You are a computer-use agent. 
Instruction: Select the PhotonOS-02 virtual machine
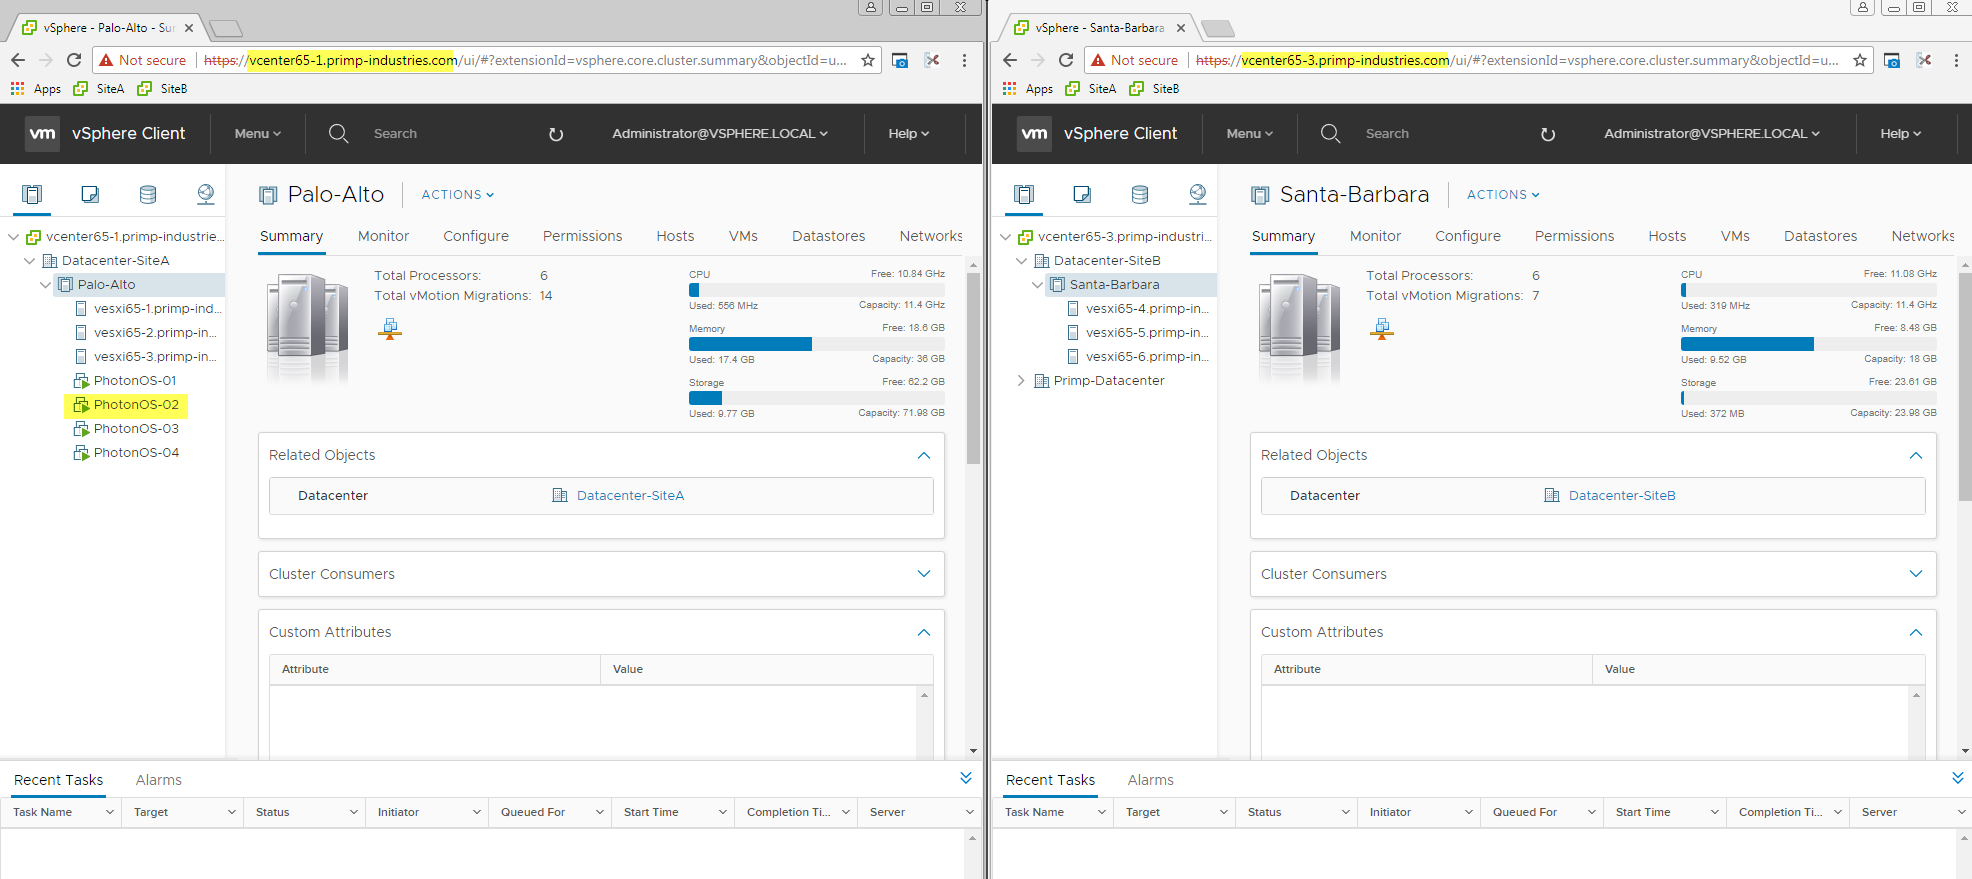pos(136,405)
